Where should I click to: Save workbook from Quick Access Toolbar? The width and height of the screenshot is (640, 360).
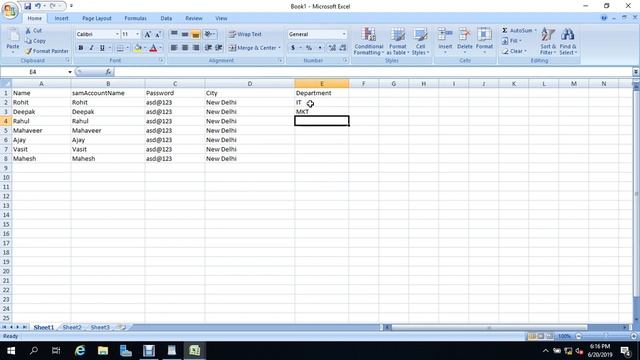coord(27,6)
